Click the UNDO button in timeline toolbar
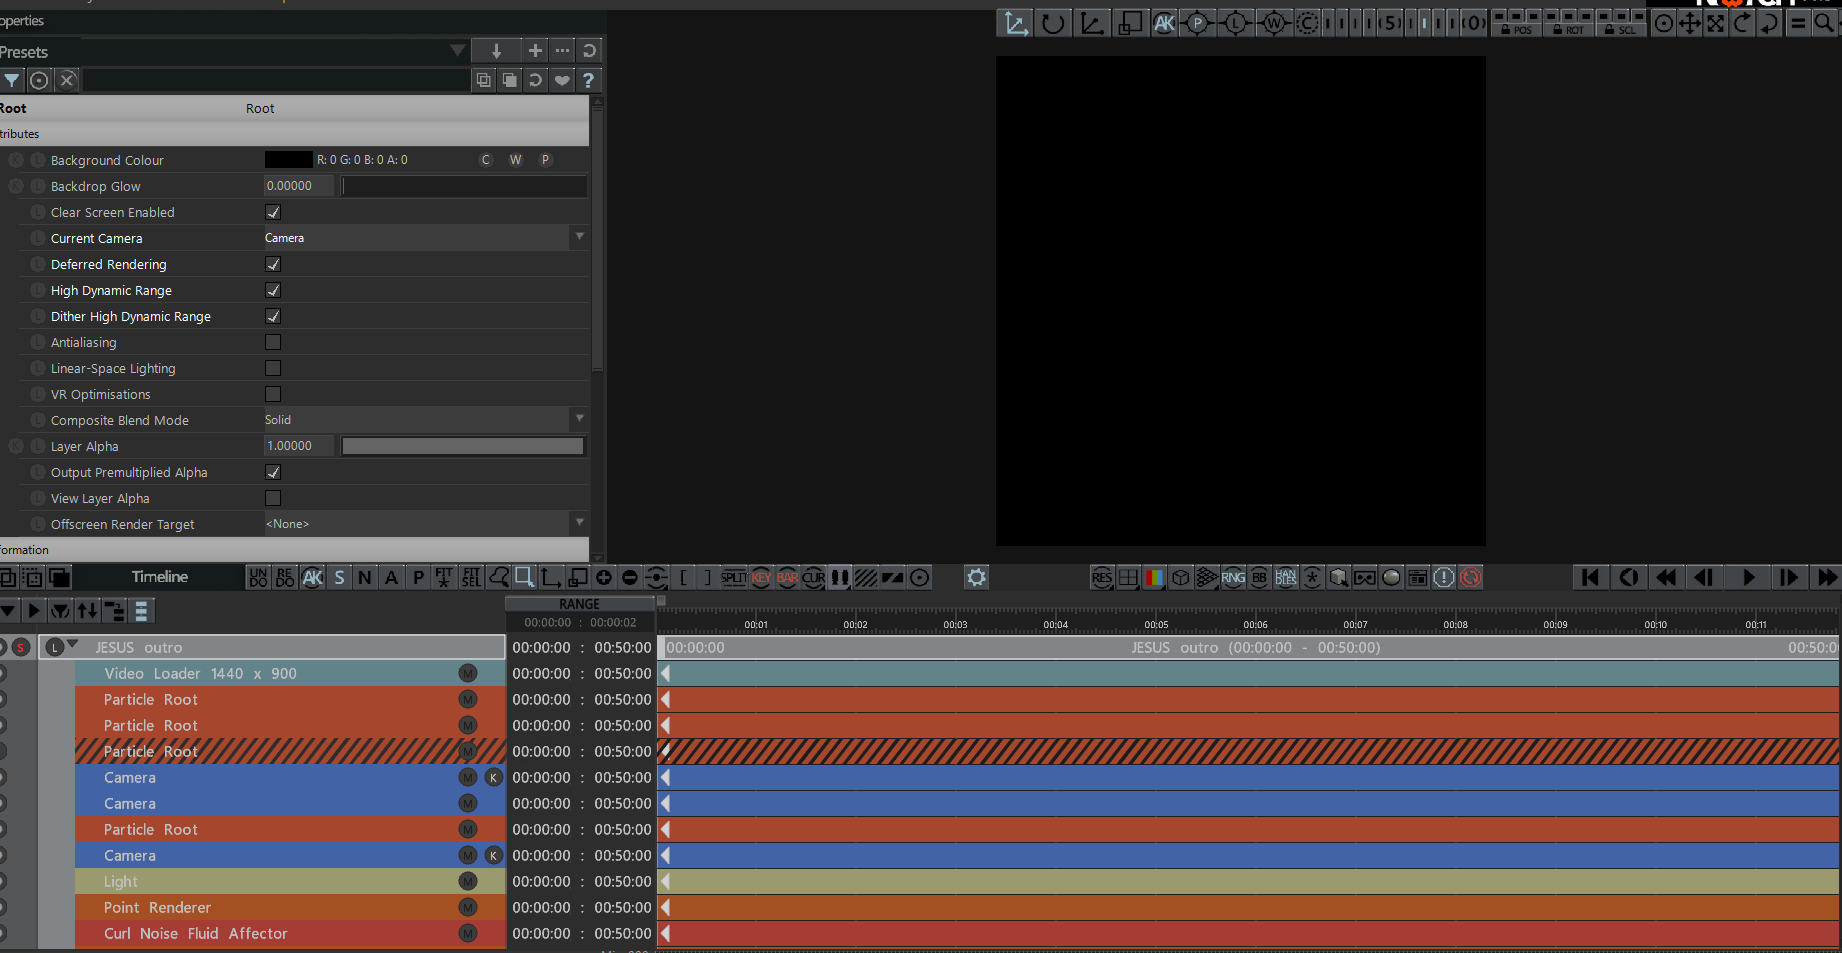The height and width of the screenshot is (953, 1842). (258, 577)
